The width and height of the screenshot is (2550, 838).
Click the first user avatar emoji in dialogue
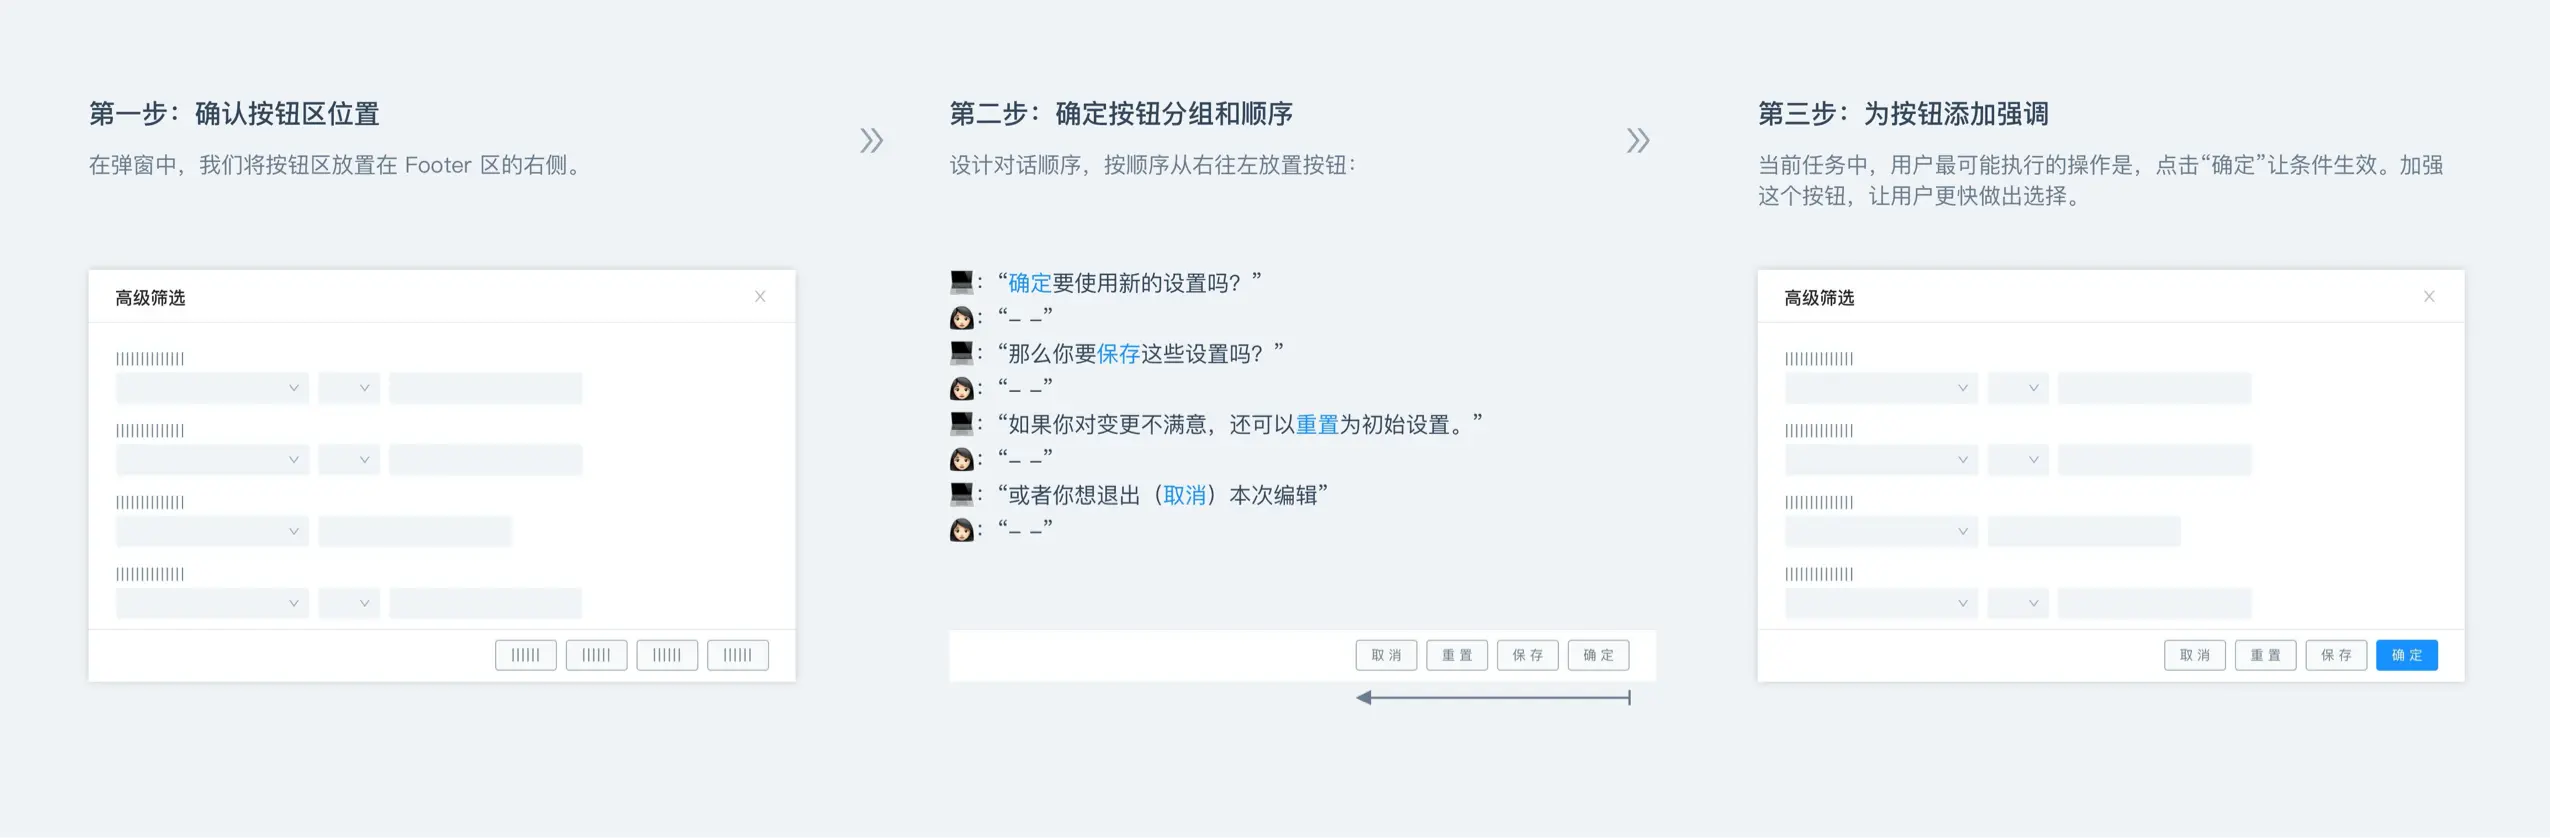(x=961, y=318)
